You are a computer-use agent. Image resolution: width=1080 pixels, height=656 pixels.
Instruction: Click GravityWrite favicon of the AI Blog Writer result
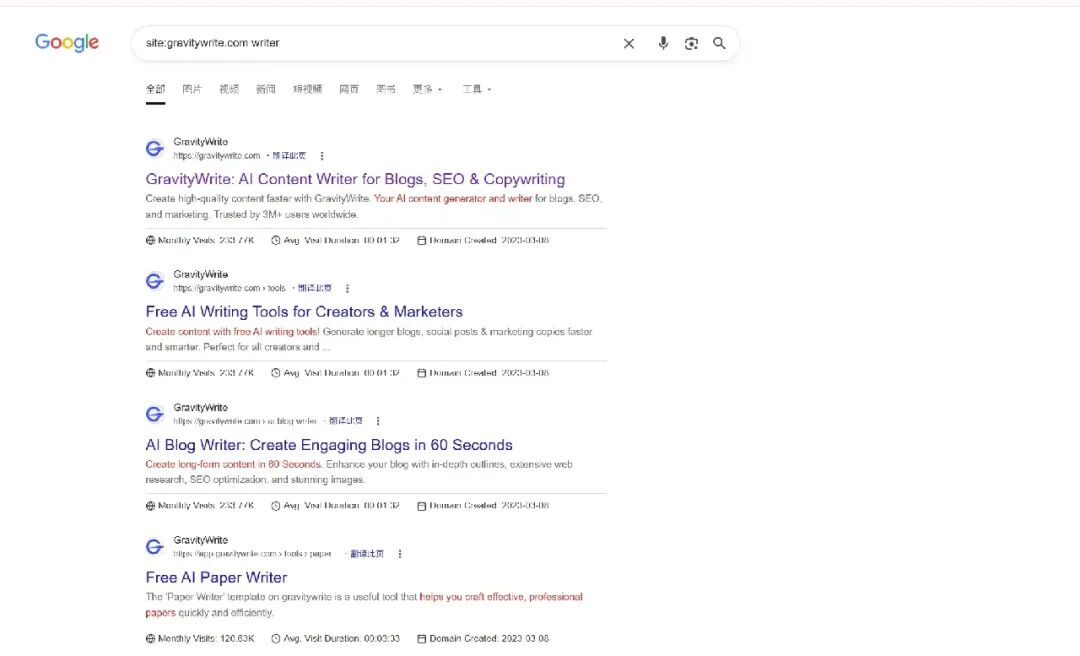point(155,414)
